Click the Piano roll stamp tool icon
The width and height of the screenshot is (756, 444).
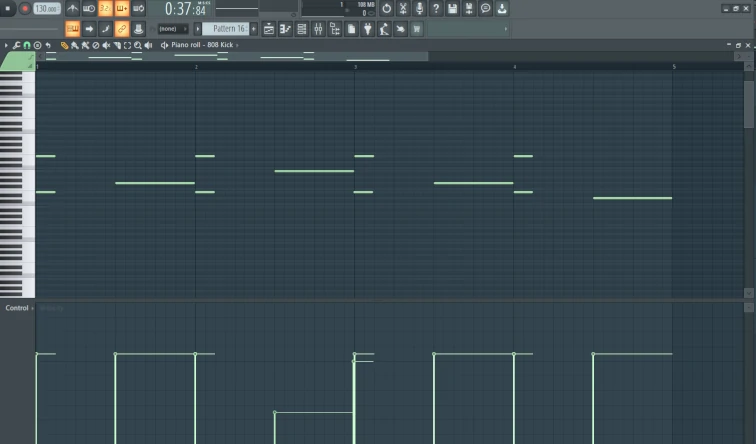pyautogui.click(x=38, y=45)
